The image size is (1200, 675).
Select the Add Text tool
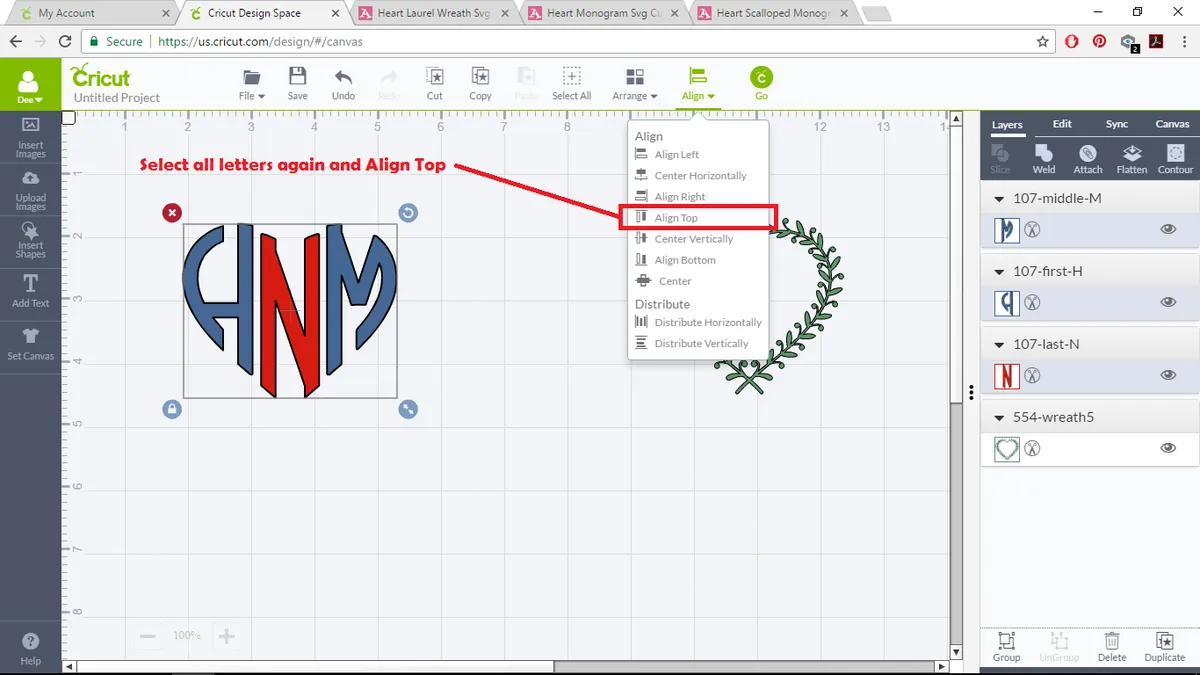(31, 291)
